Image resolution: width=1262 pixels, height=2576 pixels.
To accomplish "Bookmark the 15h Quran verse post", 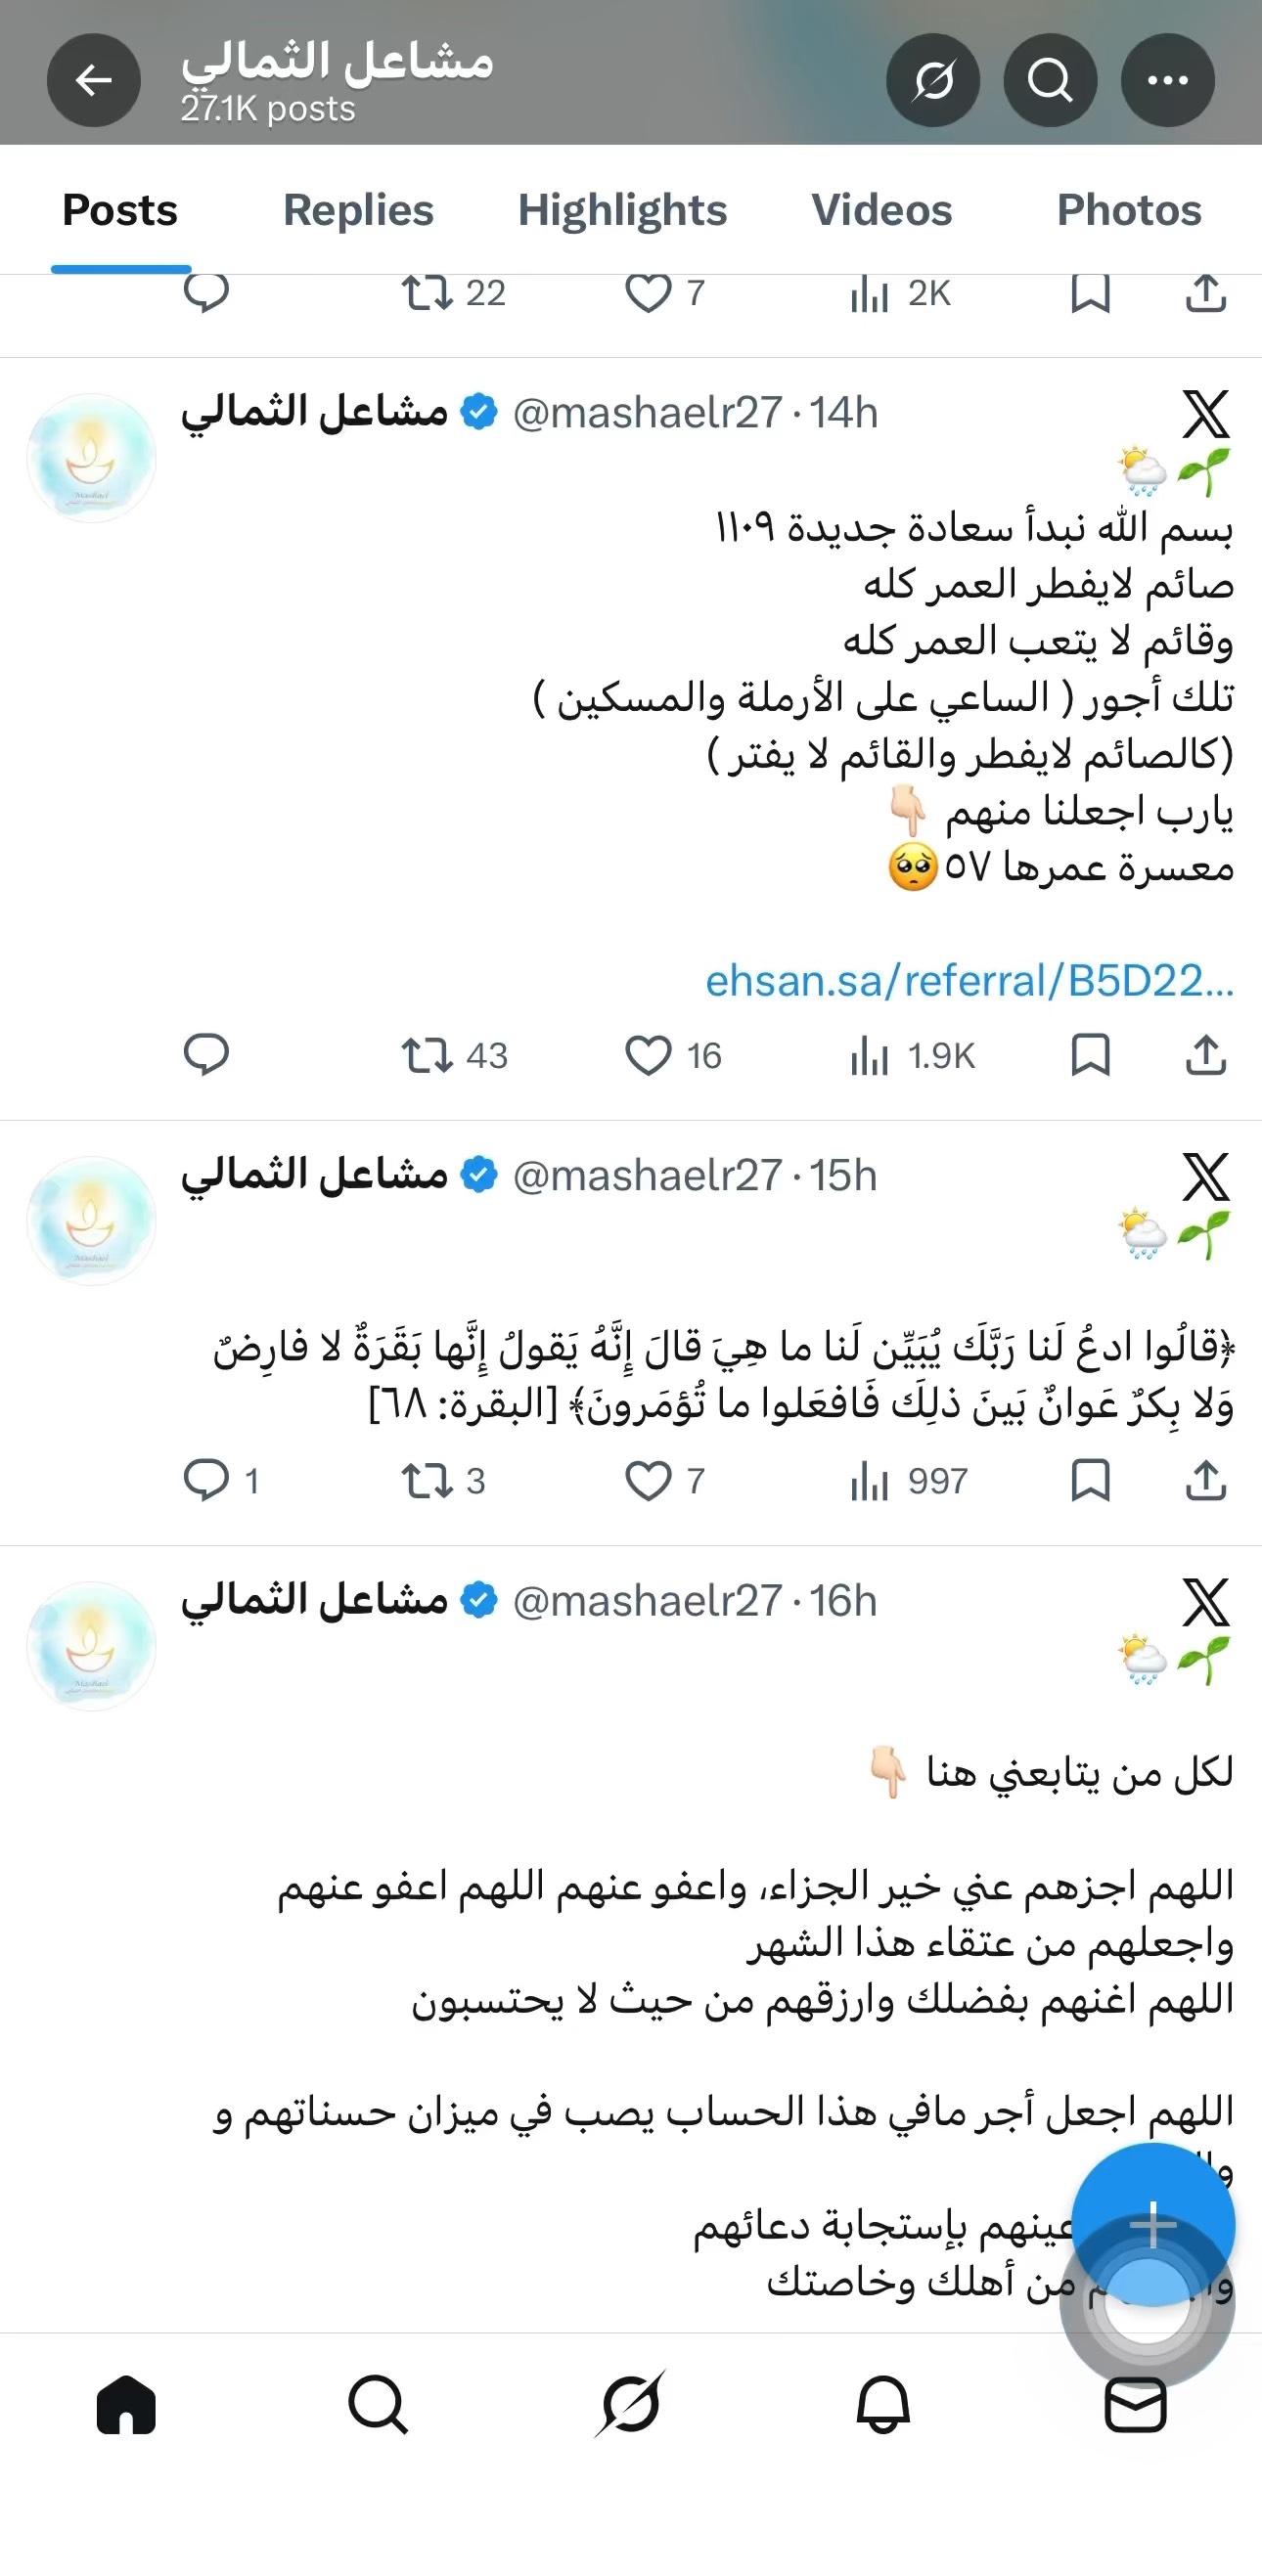I will click(1090, 1480).
